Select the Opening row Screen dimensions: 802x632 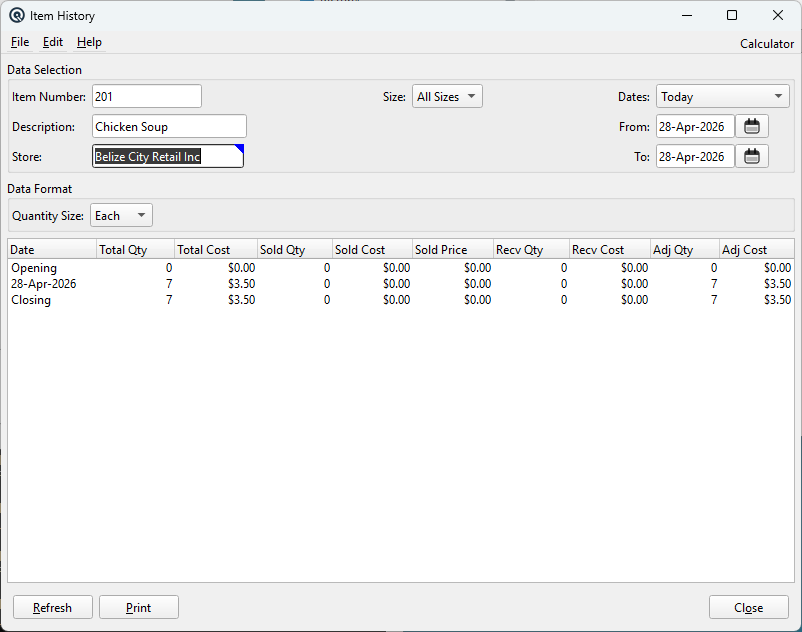pos(401,267)
